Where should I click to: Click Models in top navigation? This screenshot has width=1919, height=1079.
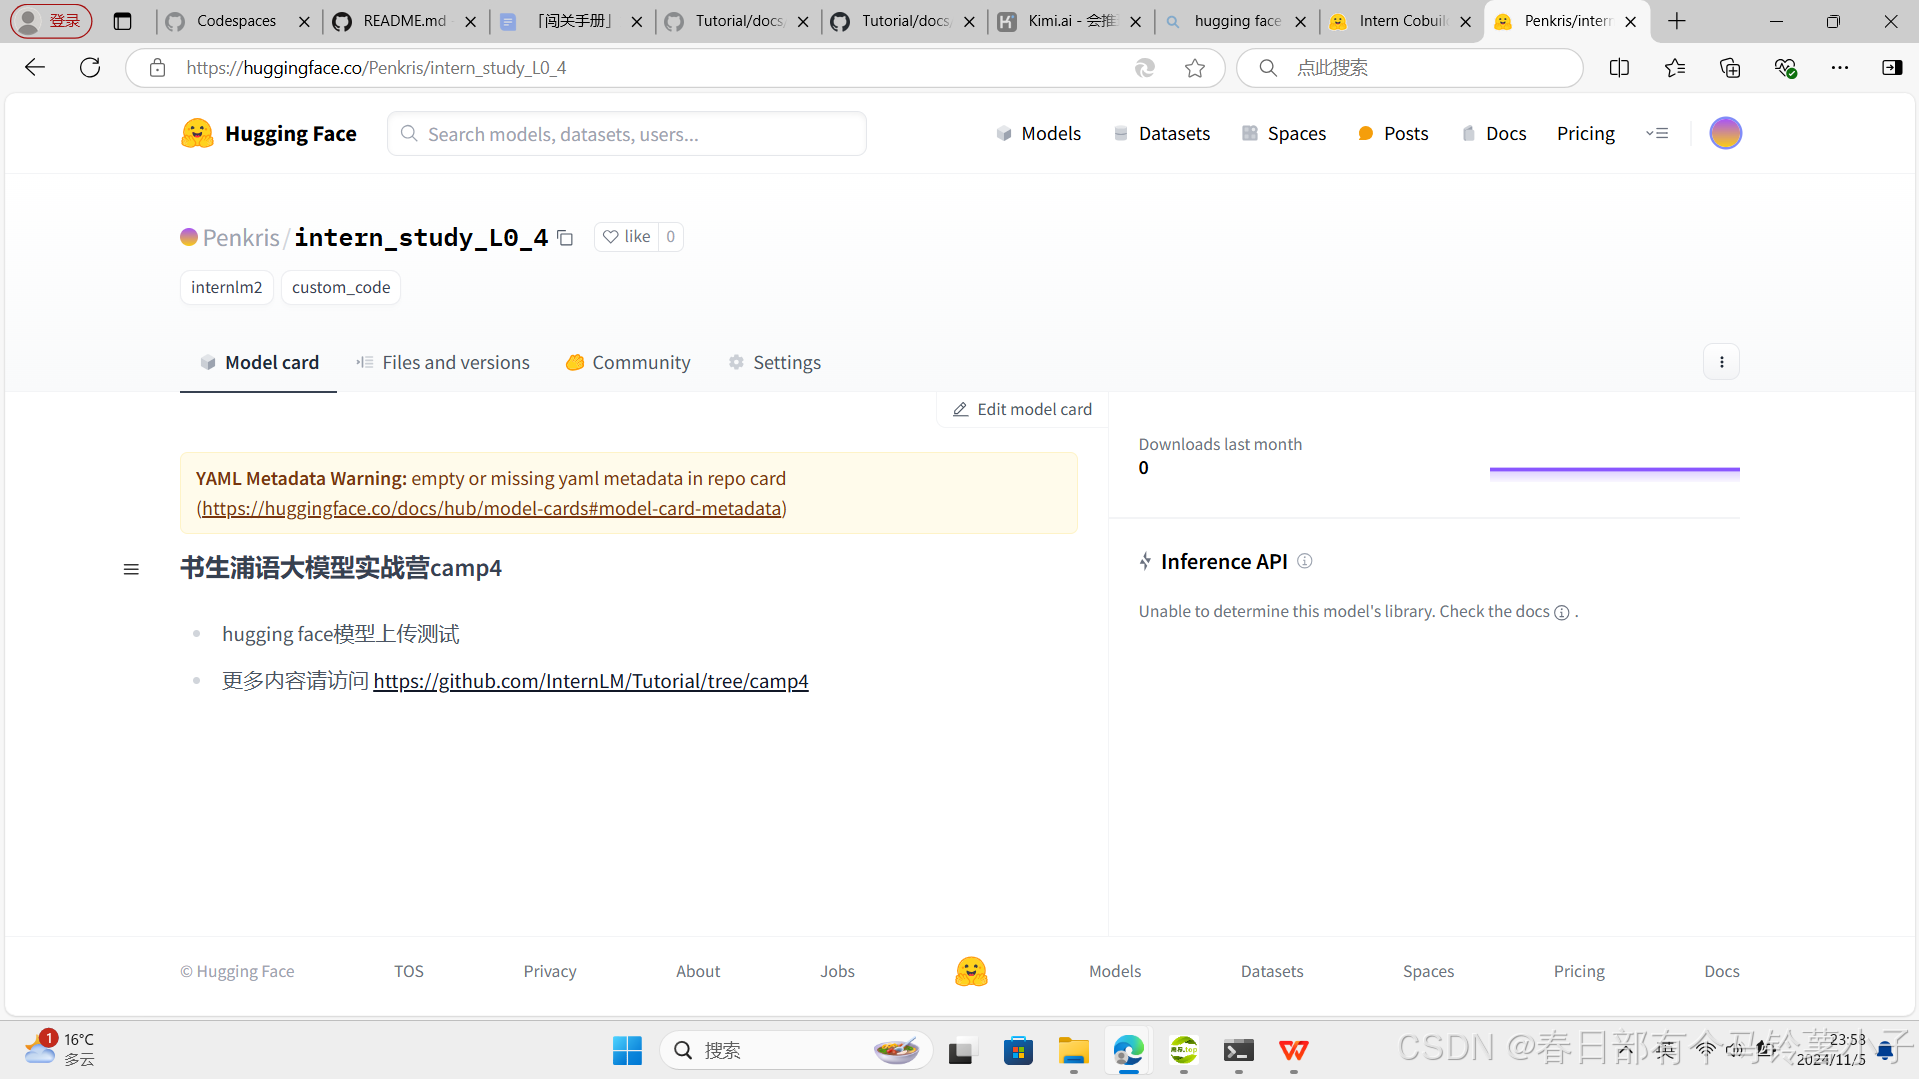pos(1039,134)
